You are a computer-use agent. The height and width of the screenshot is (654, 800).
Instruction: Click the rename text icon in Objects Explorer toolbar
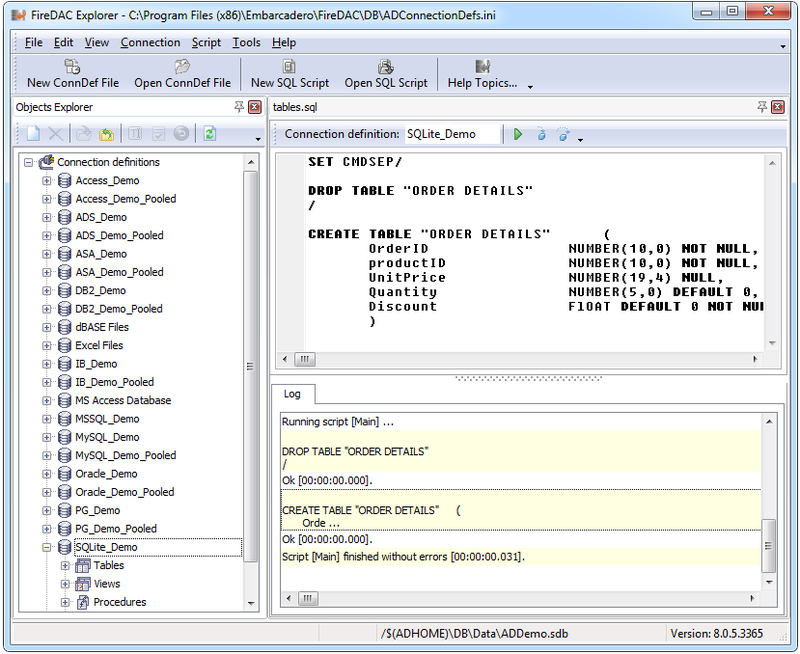tap(135, 134)
